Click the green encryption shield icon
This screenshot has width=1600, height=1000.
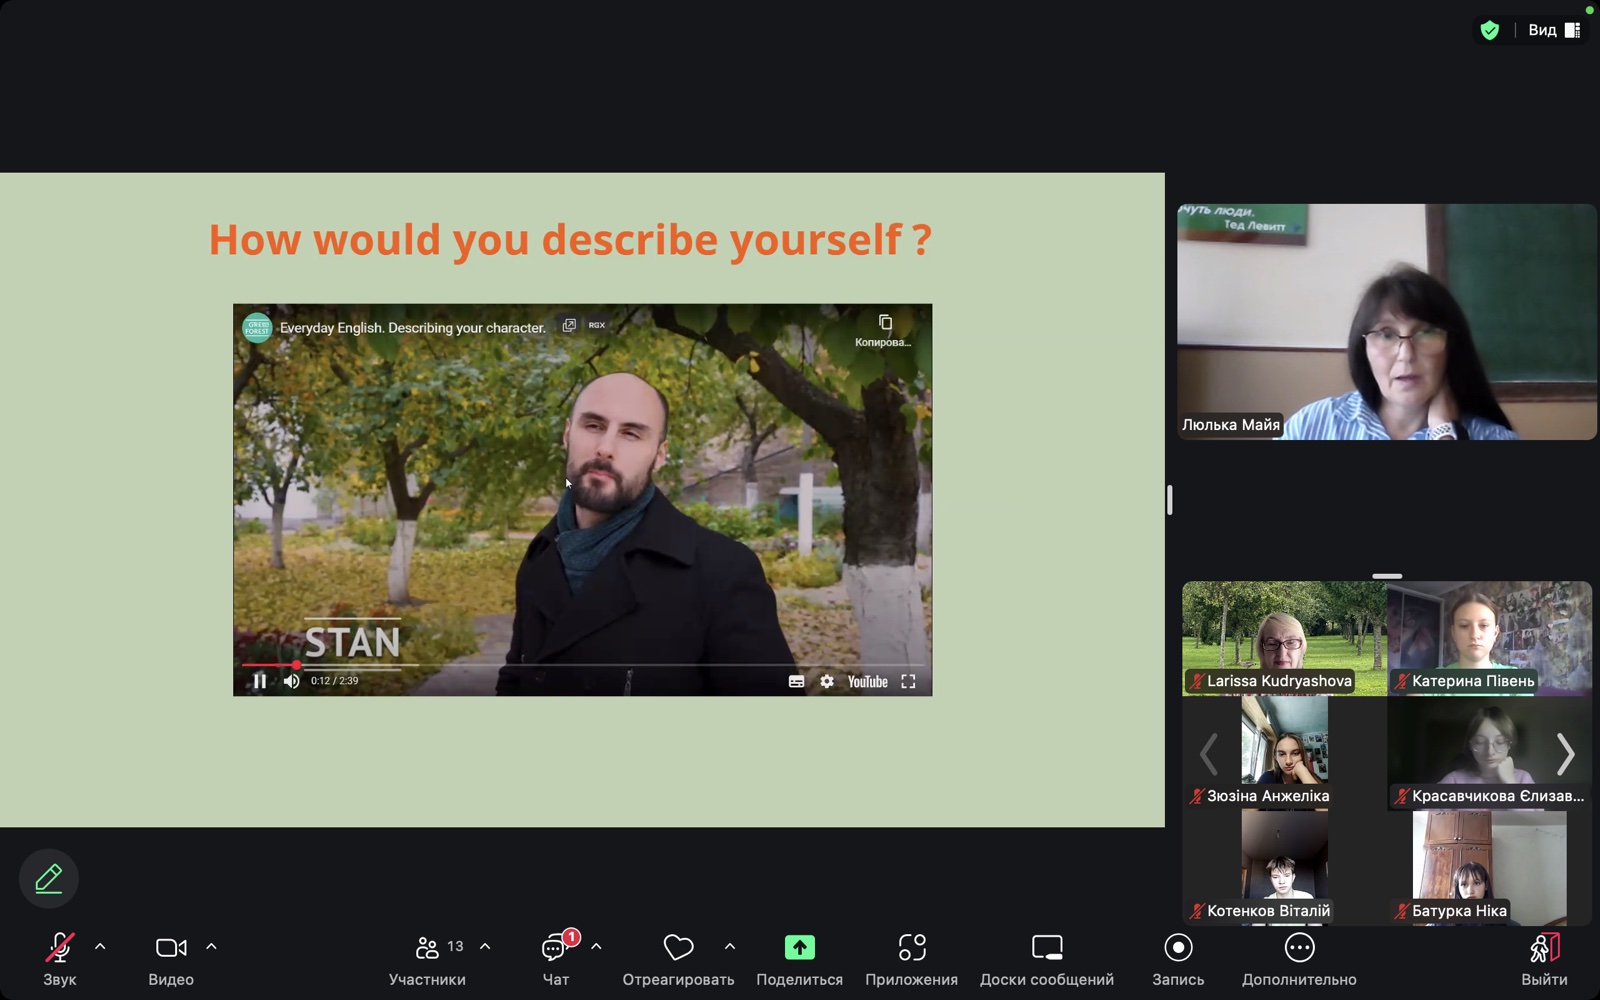coord(1489,30)
